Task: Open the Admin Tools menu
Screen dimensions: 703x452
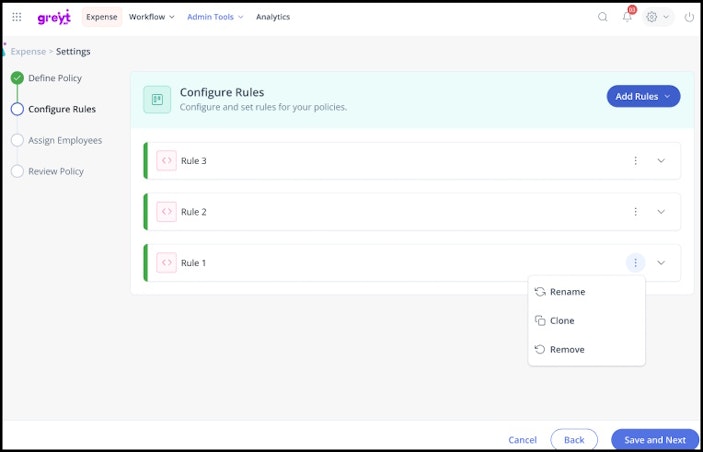Action: [x=215, y=17]
